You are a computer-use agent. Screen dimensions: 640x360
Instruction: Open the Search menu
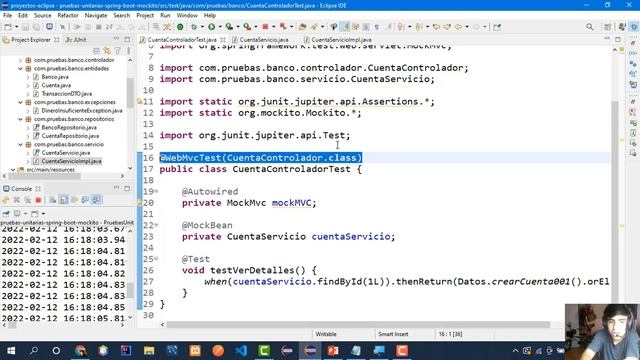(x=122, y=16)
